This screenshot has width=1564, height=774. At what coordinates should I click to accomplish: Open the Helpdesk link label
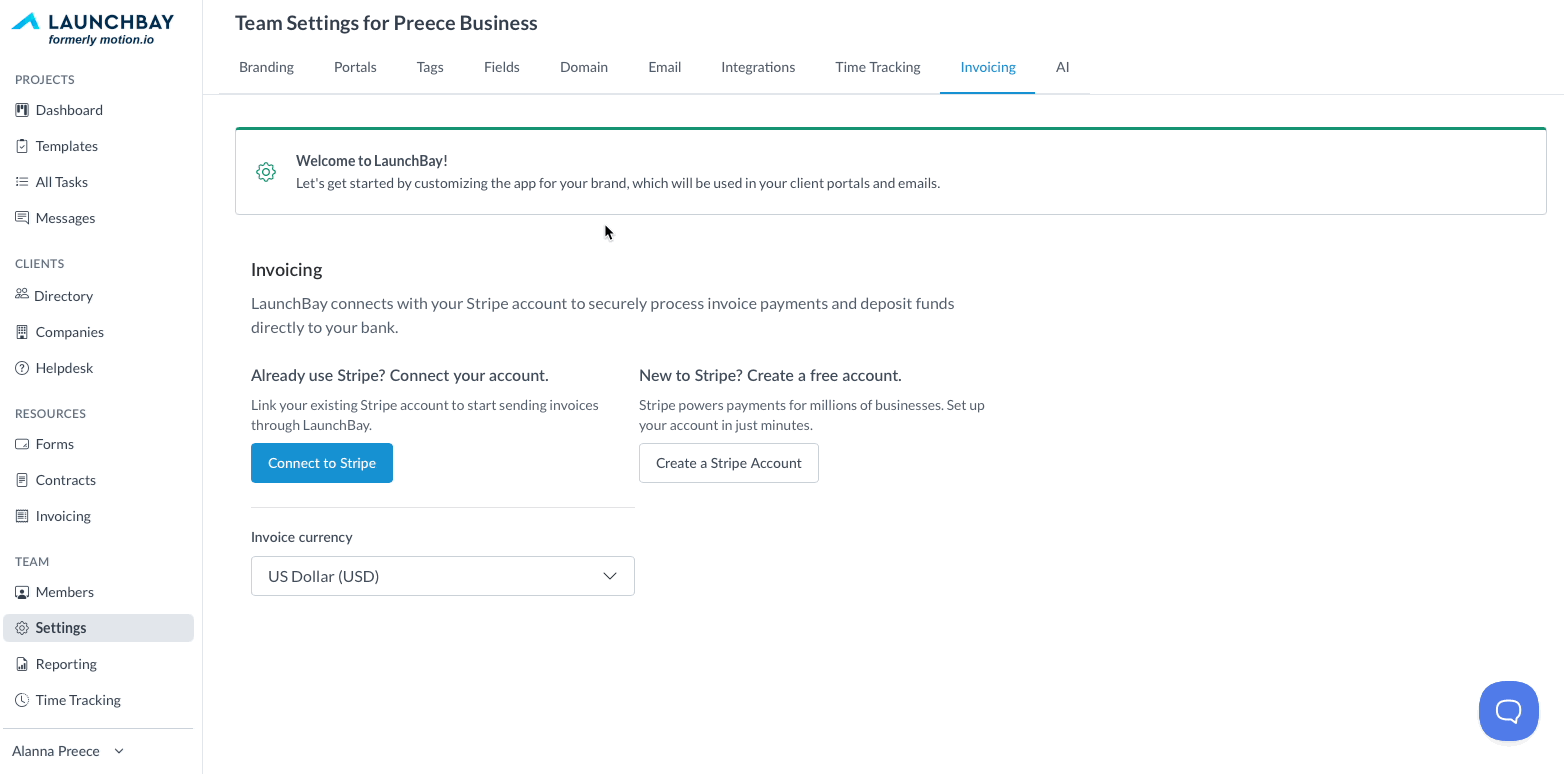(x=65, y=368)
